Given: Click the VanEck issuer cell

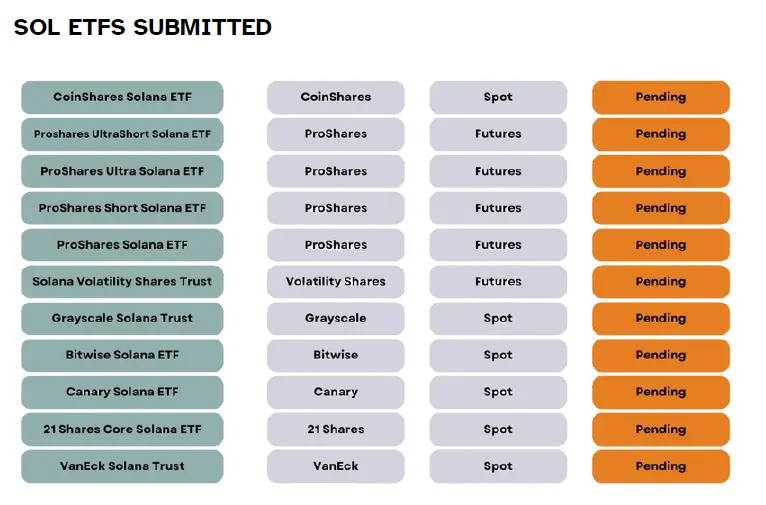Looking at the screenshot, I should tap(336, 466).
